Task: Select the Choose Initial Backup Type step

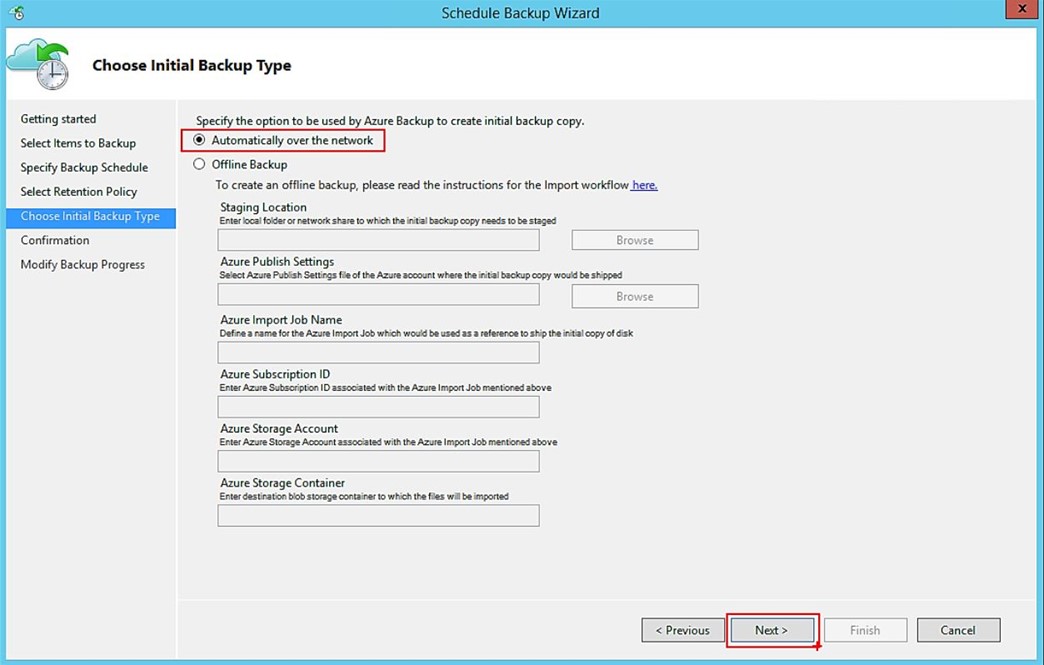Action: click(91, 216)
